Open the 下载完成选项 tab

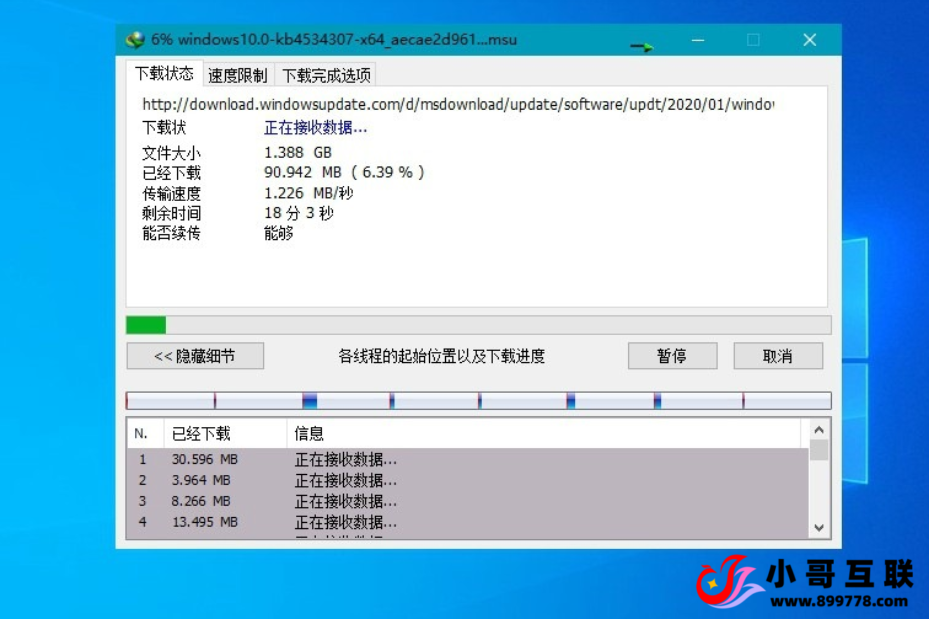coord(327,74)
